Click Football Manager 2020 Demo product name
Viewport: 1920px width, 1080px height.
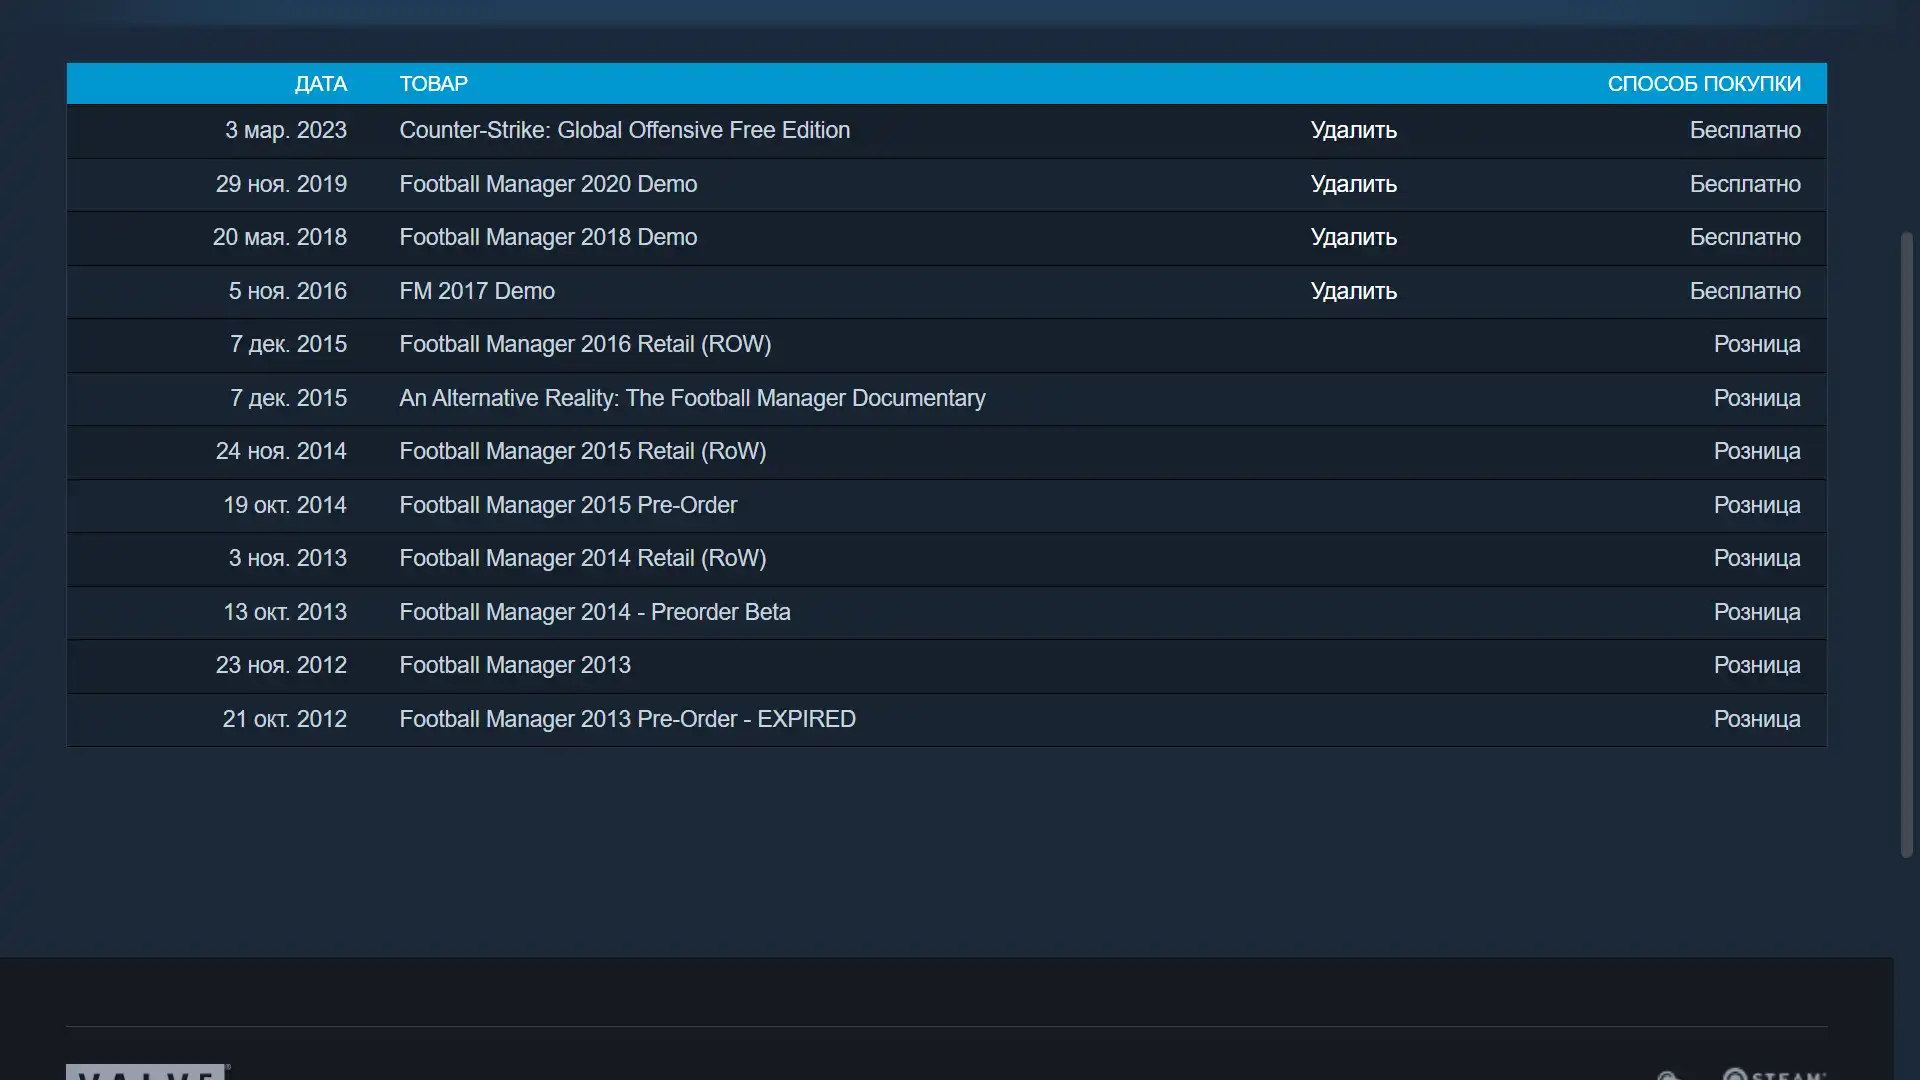pos(548,184)
